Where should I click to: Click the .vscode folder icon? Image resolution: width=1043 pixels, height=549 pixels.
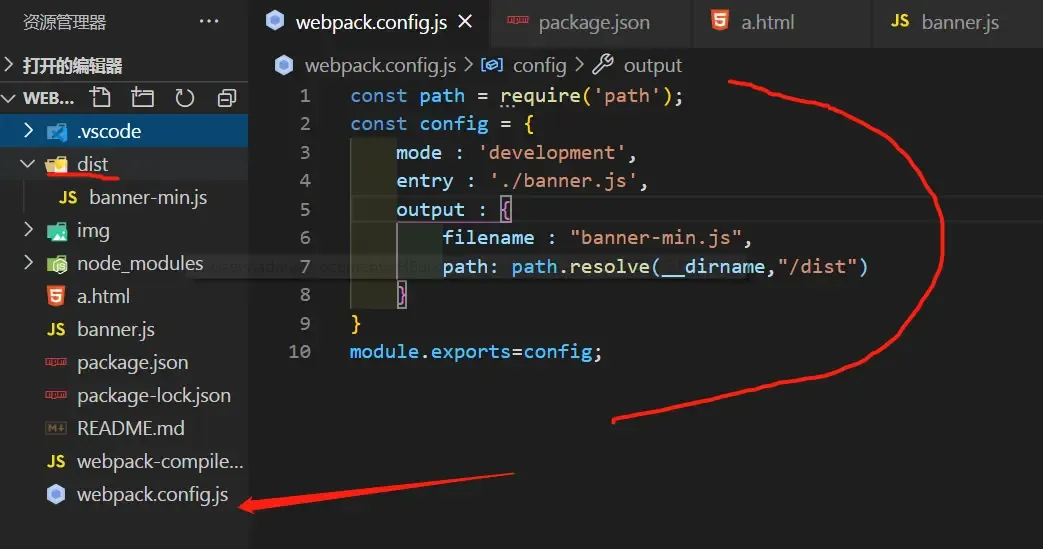click(57, 132)
